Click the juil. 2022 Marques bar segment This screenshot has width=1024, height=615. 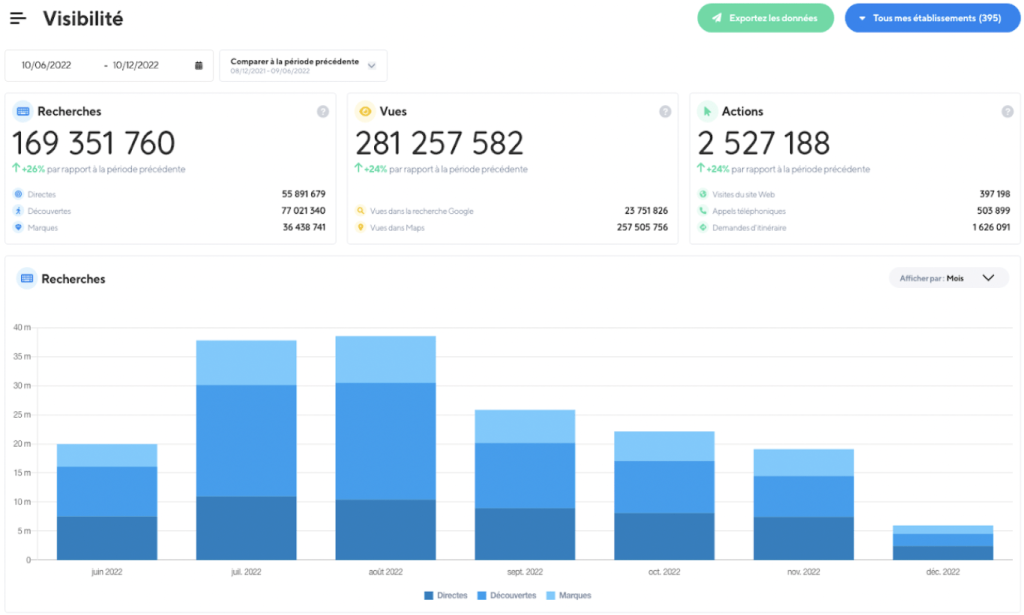pyautogui.click(x=246, y=363)
